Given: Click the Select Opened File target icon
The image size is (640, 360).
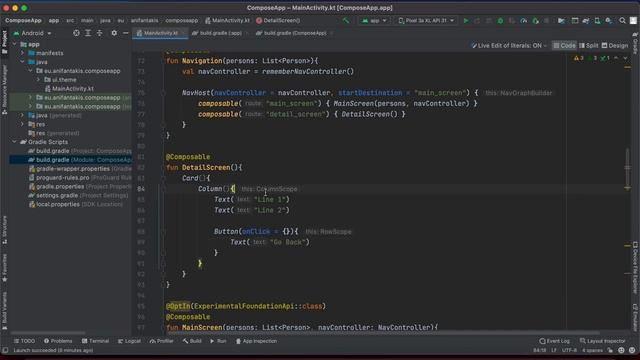Looking at the screenshot, I should 76,33.
